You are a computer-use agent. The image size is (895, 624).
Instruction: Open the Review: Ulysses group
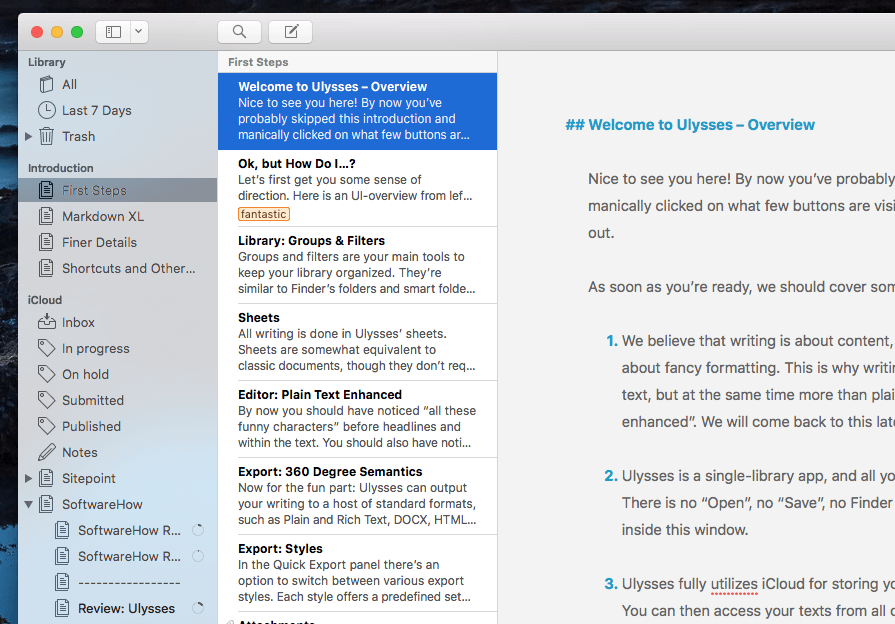(118, 609)
